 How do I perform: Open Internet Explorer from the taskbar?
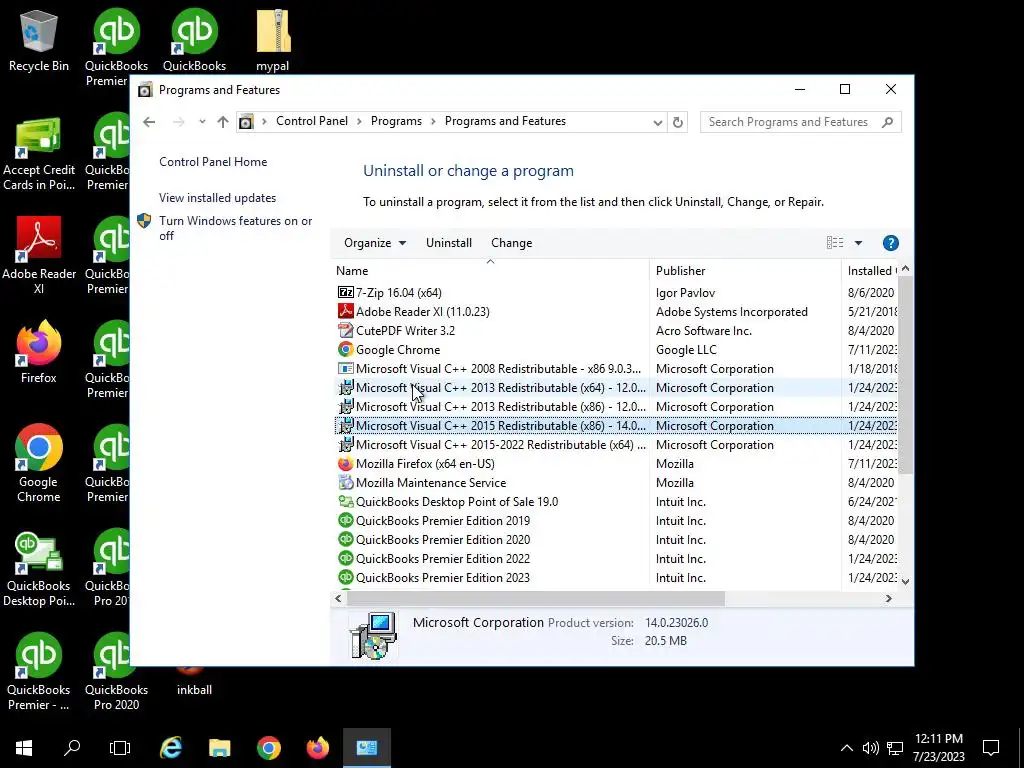[171, 748]
